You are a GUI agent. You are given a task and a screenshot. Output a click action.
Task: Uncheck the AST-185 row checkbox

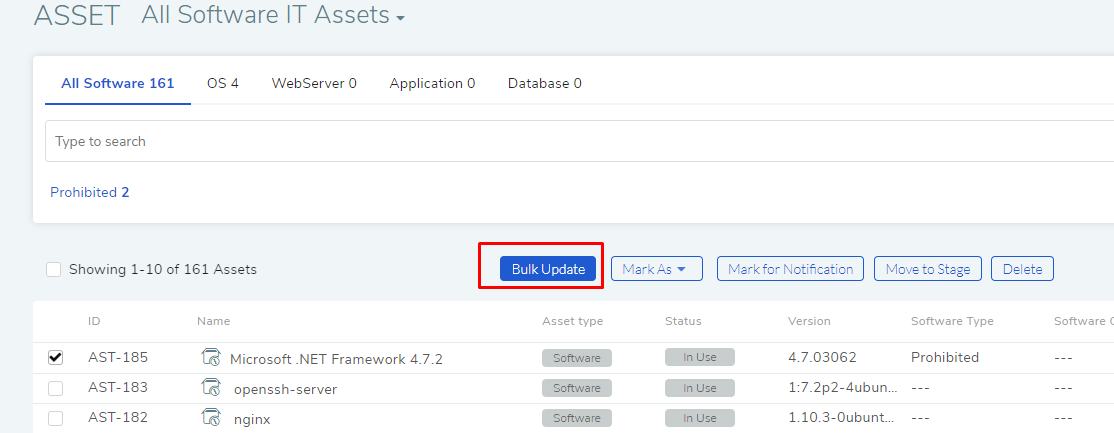tap(55, 358)
